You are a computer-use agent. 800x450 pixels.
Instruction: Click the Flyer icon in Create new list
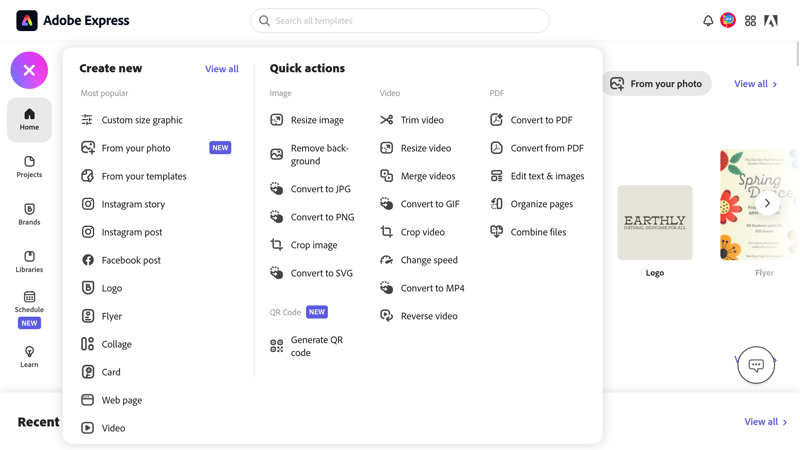(x=88, y=316)
